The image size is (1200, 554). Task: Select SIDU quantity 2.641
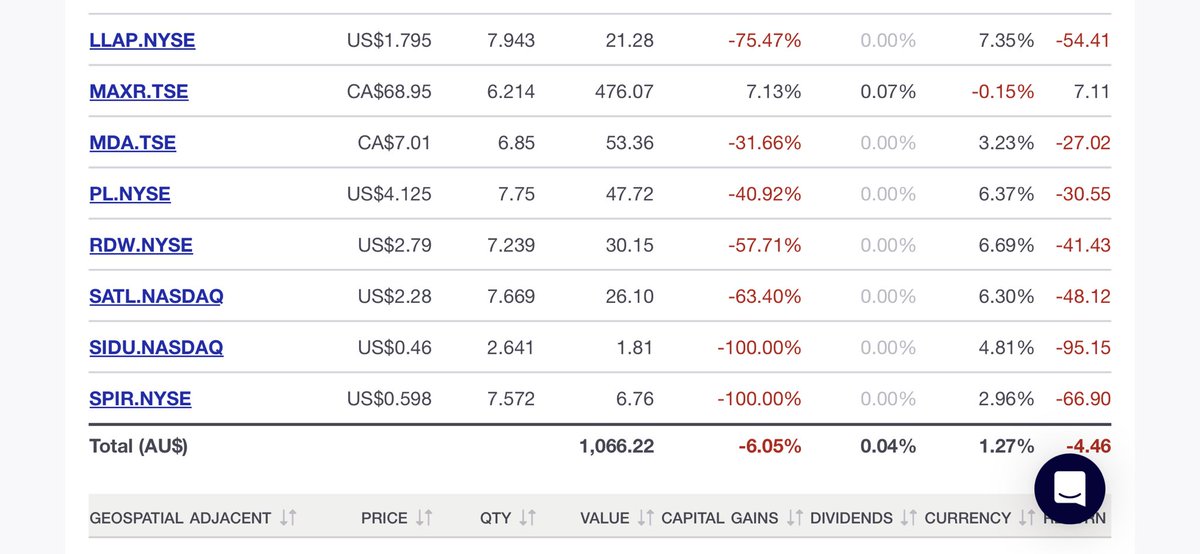pyautogui.click(x=510, y=348)
